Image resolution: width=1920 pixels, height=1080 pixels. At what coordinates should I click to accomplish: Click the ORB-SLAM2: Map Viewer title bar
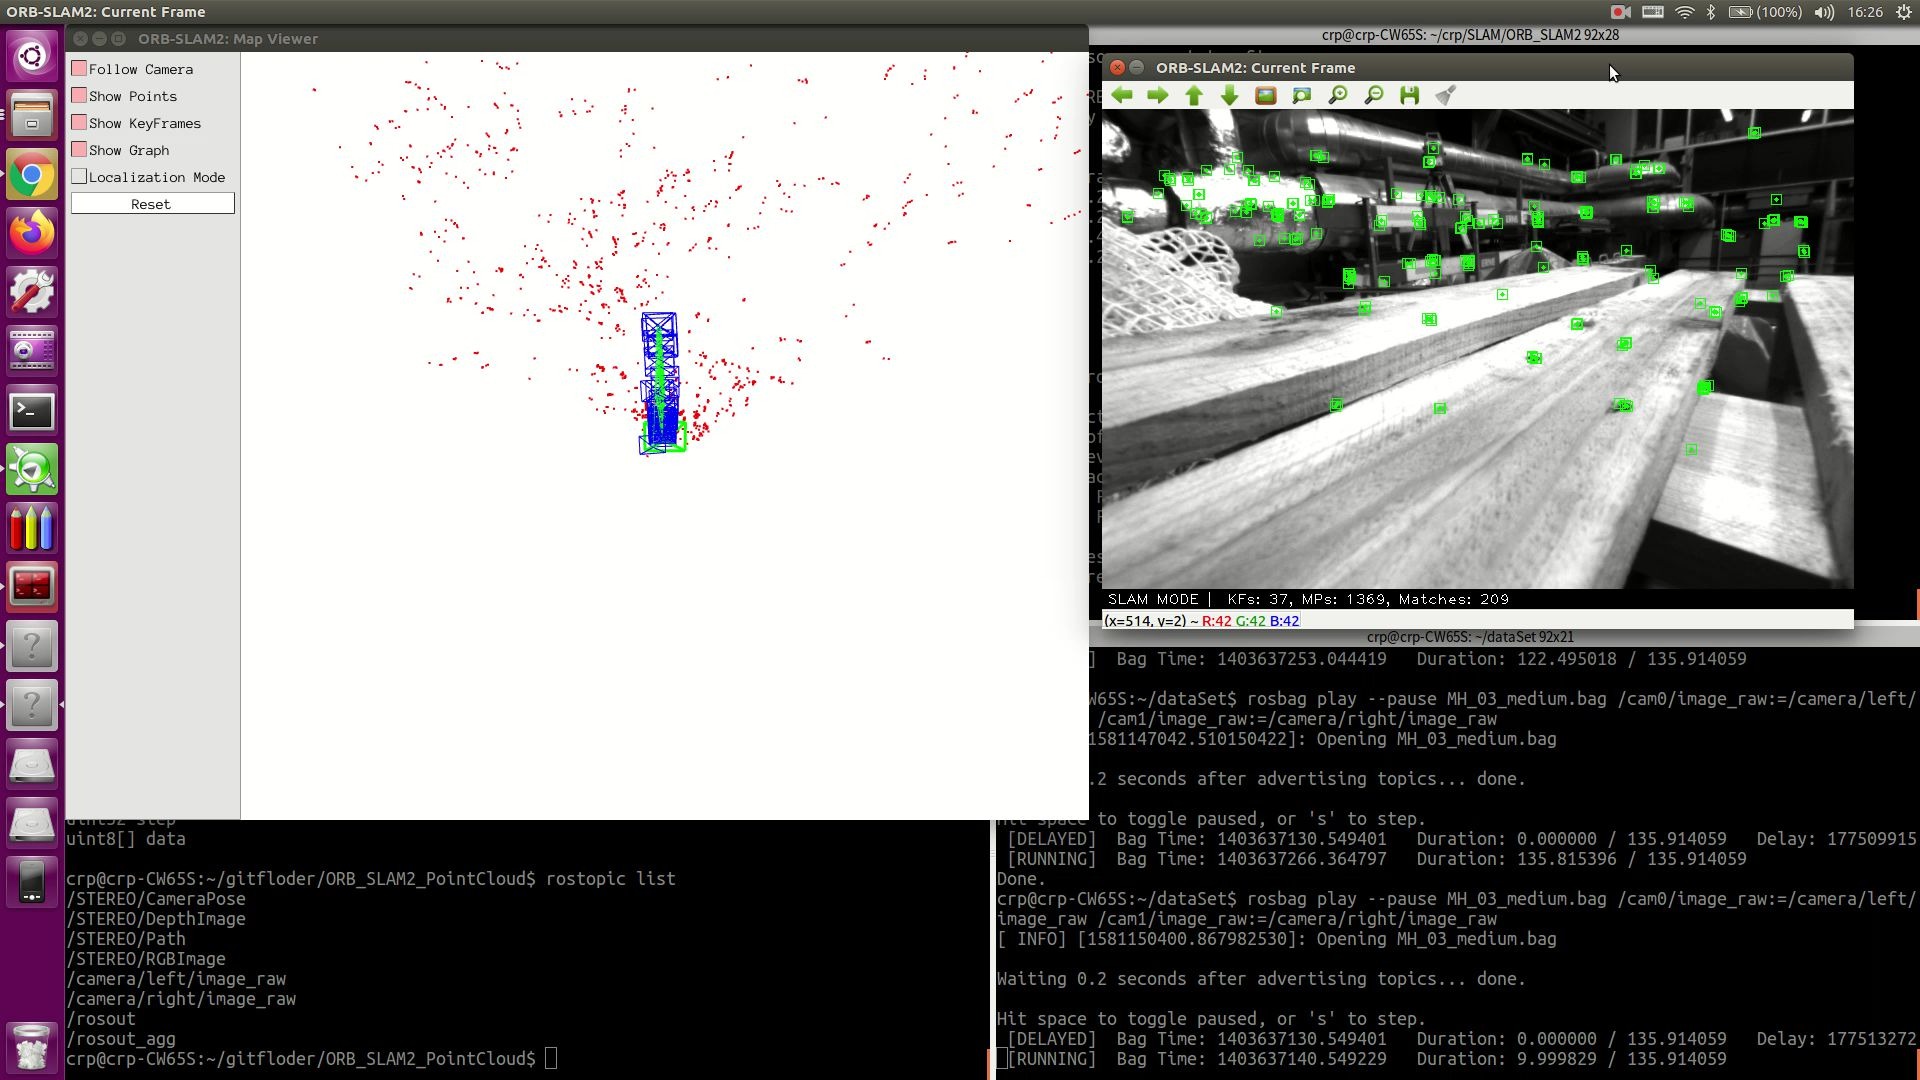coord(576,39)
